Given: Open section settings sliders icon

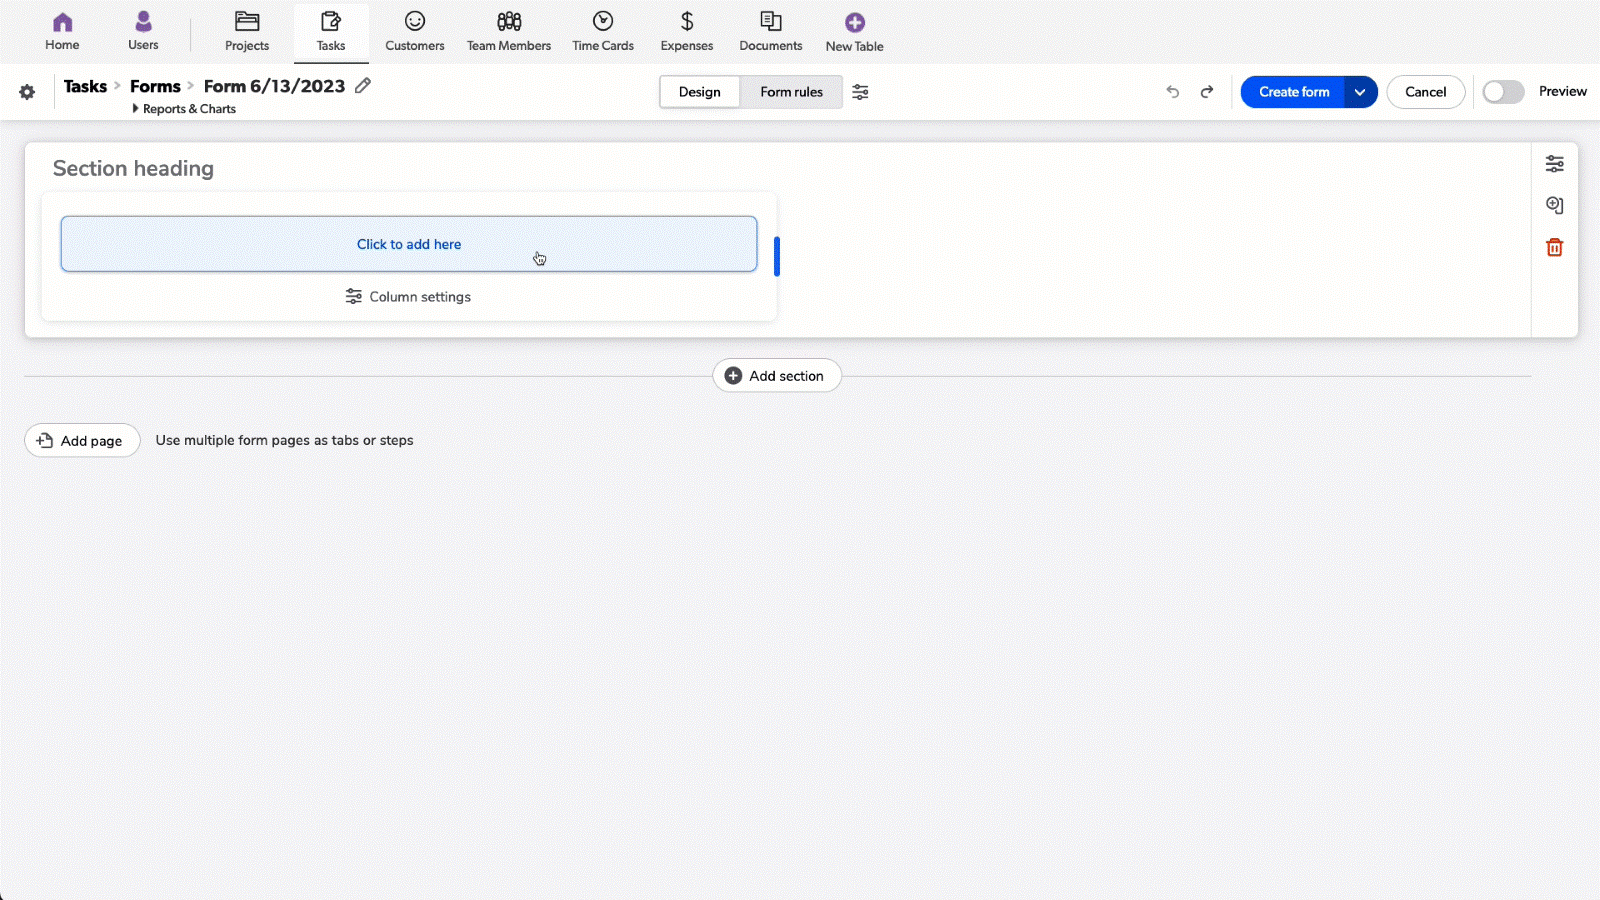Looking at the screenshot, I should pos(1555,164).
